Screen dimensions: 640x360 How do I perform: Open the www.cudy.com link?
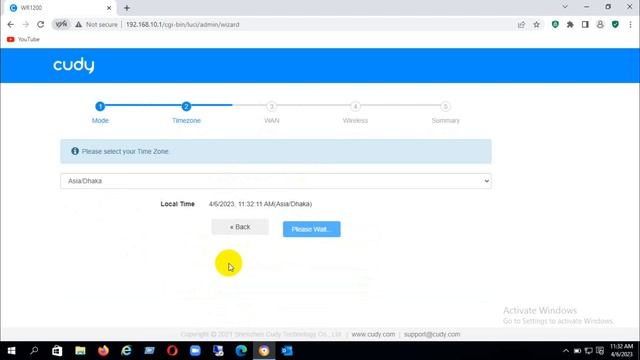point(373,334)
